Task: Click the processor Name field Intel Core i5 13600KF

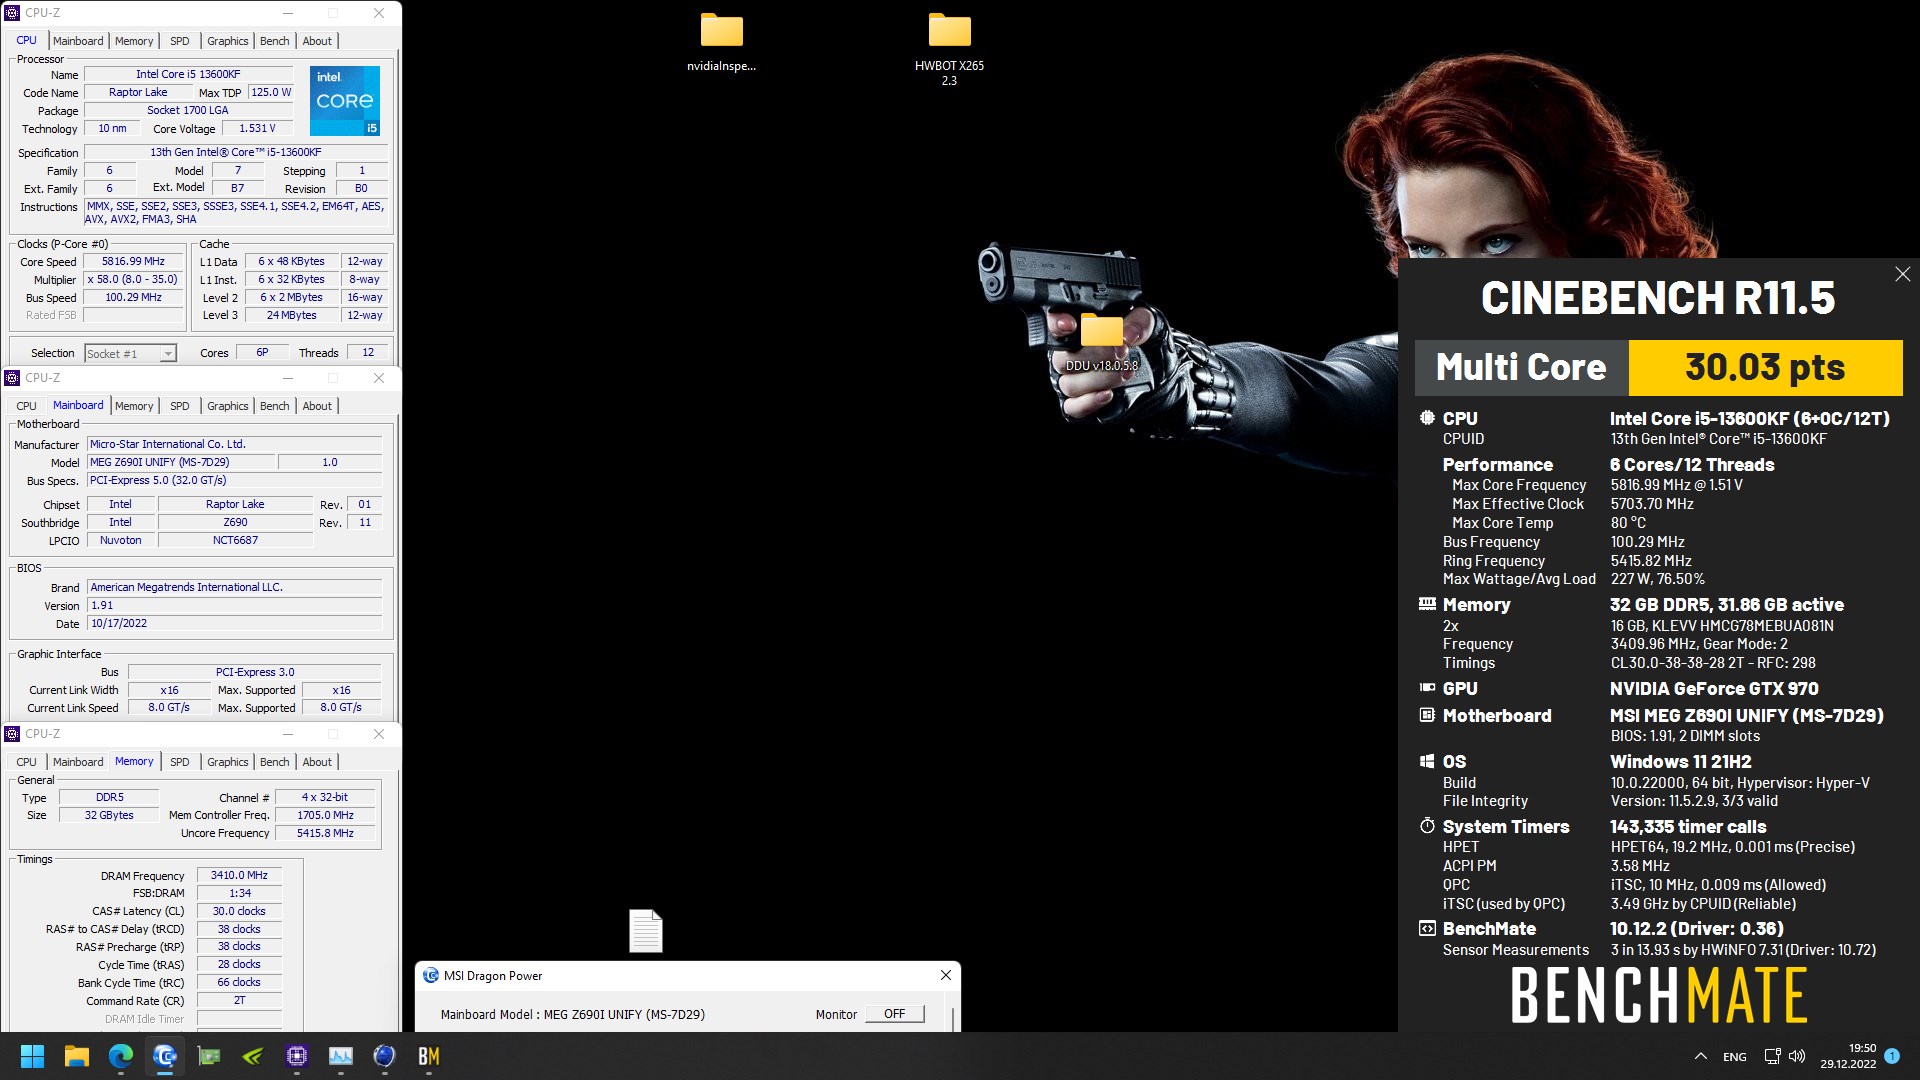Action: [188, 74]
